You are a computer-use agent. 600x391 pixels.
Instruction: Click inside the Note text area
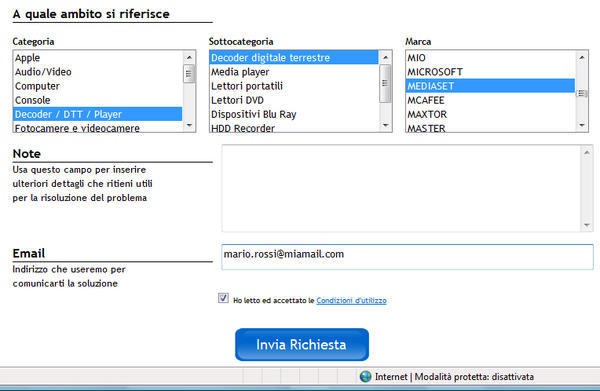[401, 188]
